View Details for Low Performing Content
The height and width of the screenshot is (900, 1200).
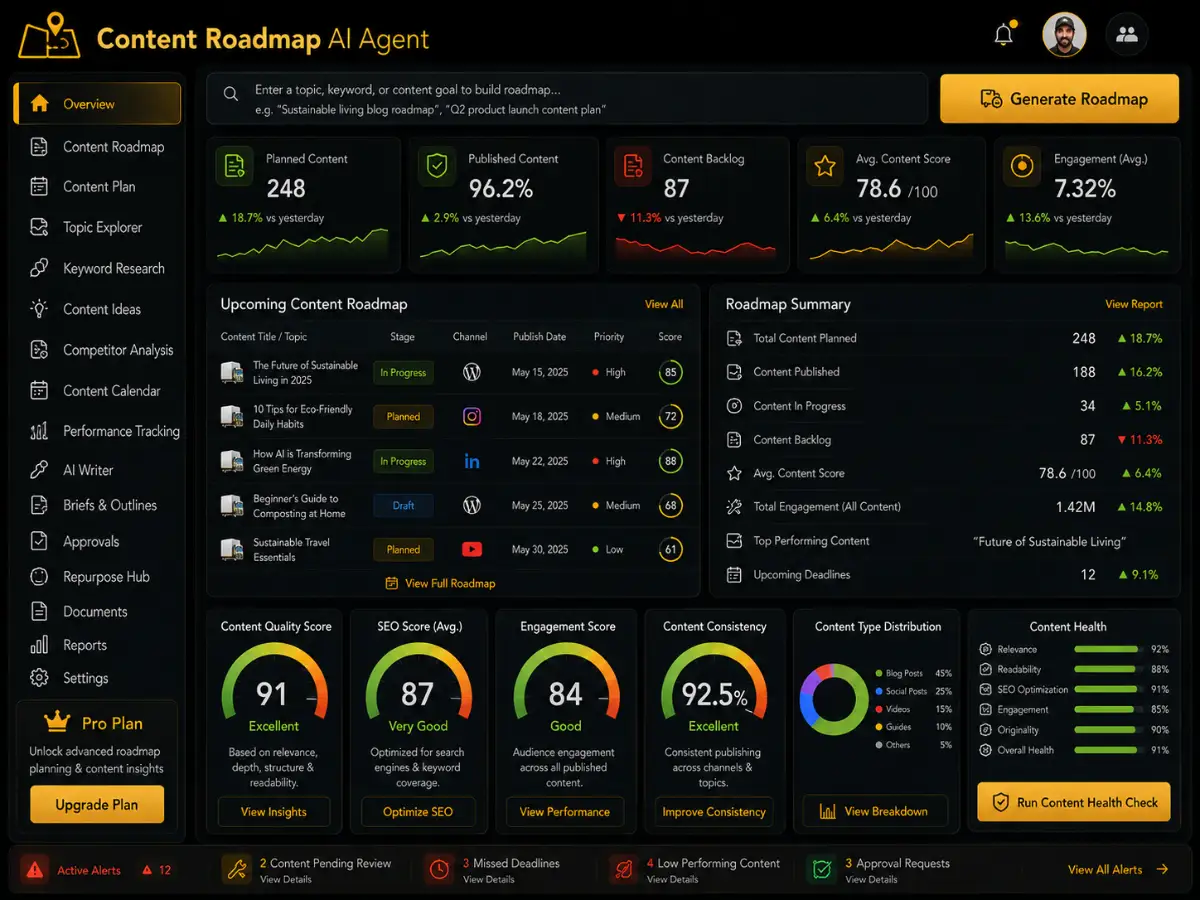(x=673, y=880)
